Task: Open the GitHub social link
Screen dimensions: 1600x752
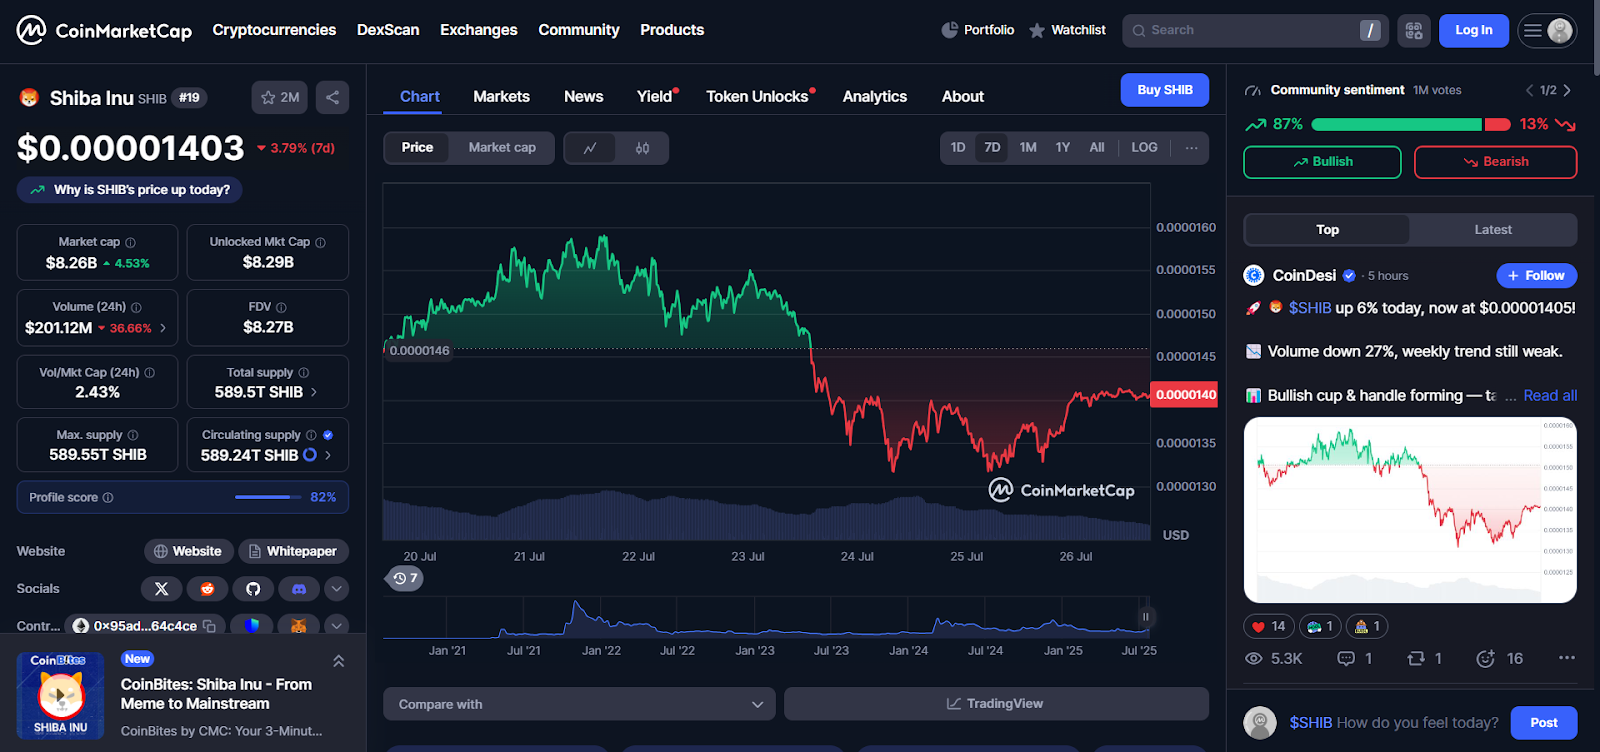Action: tap(253, 589)
